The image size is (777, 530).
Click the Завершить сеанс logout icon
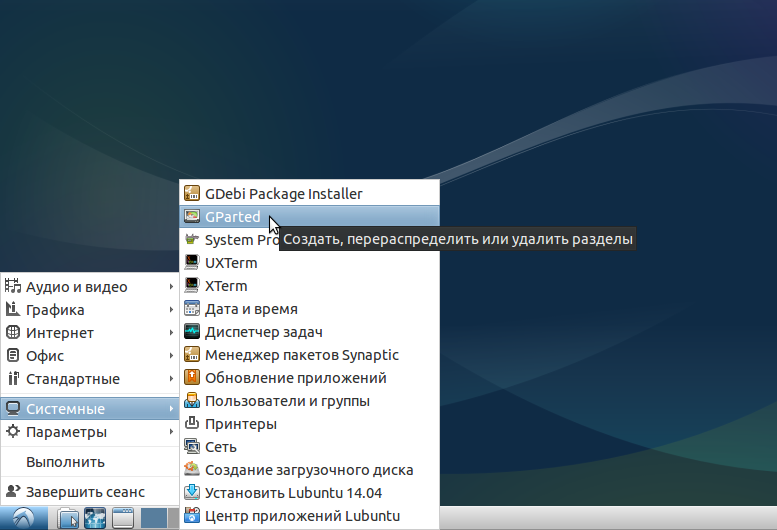(x=13, y=492)
